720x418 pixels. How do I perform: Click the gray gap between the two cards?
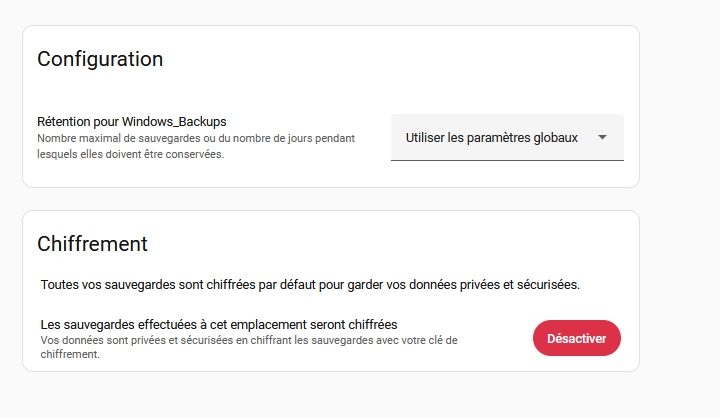click(x=330, y=199)
